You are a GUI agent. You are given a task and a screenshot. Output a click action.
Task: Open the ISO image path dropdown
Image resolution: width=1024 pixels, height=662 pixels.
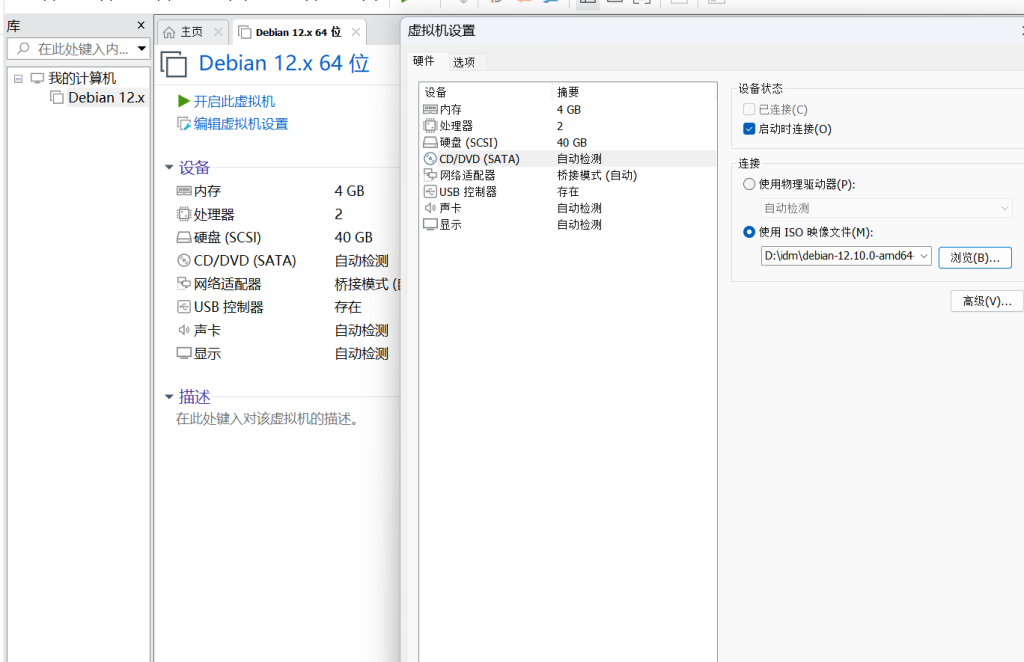pyautogui.click(x=923, y=257)
